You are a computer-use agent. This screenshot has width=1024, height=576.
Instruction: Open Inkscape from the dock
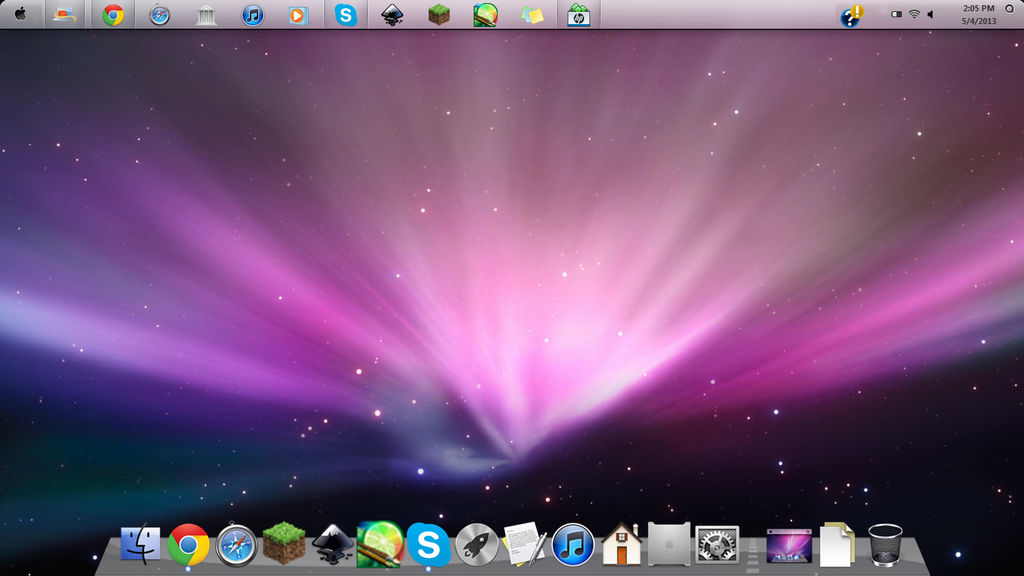click(332, 544)
